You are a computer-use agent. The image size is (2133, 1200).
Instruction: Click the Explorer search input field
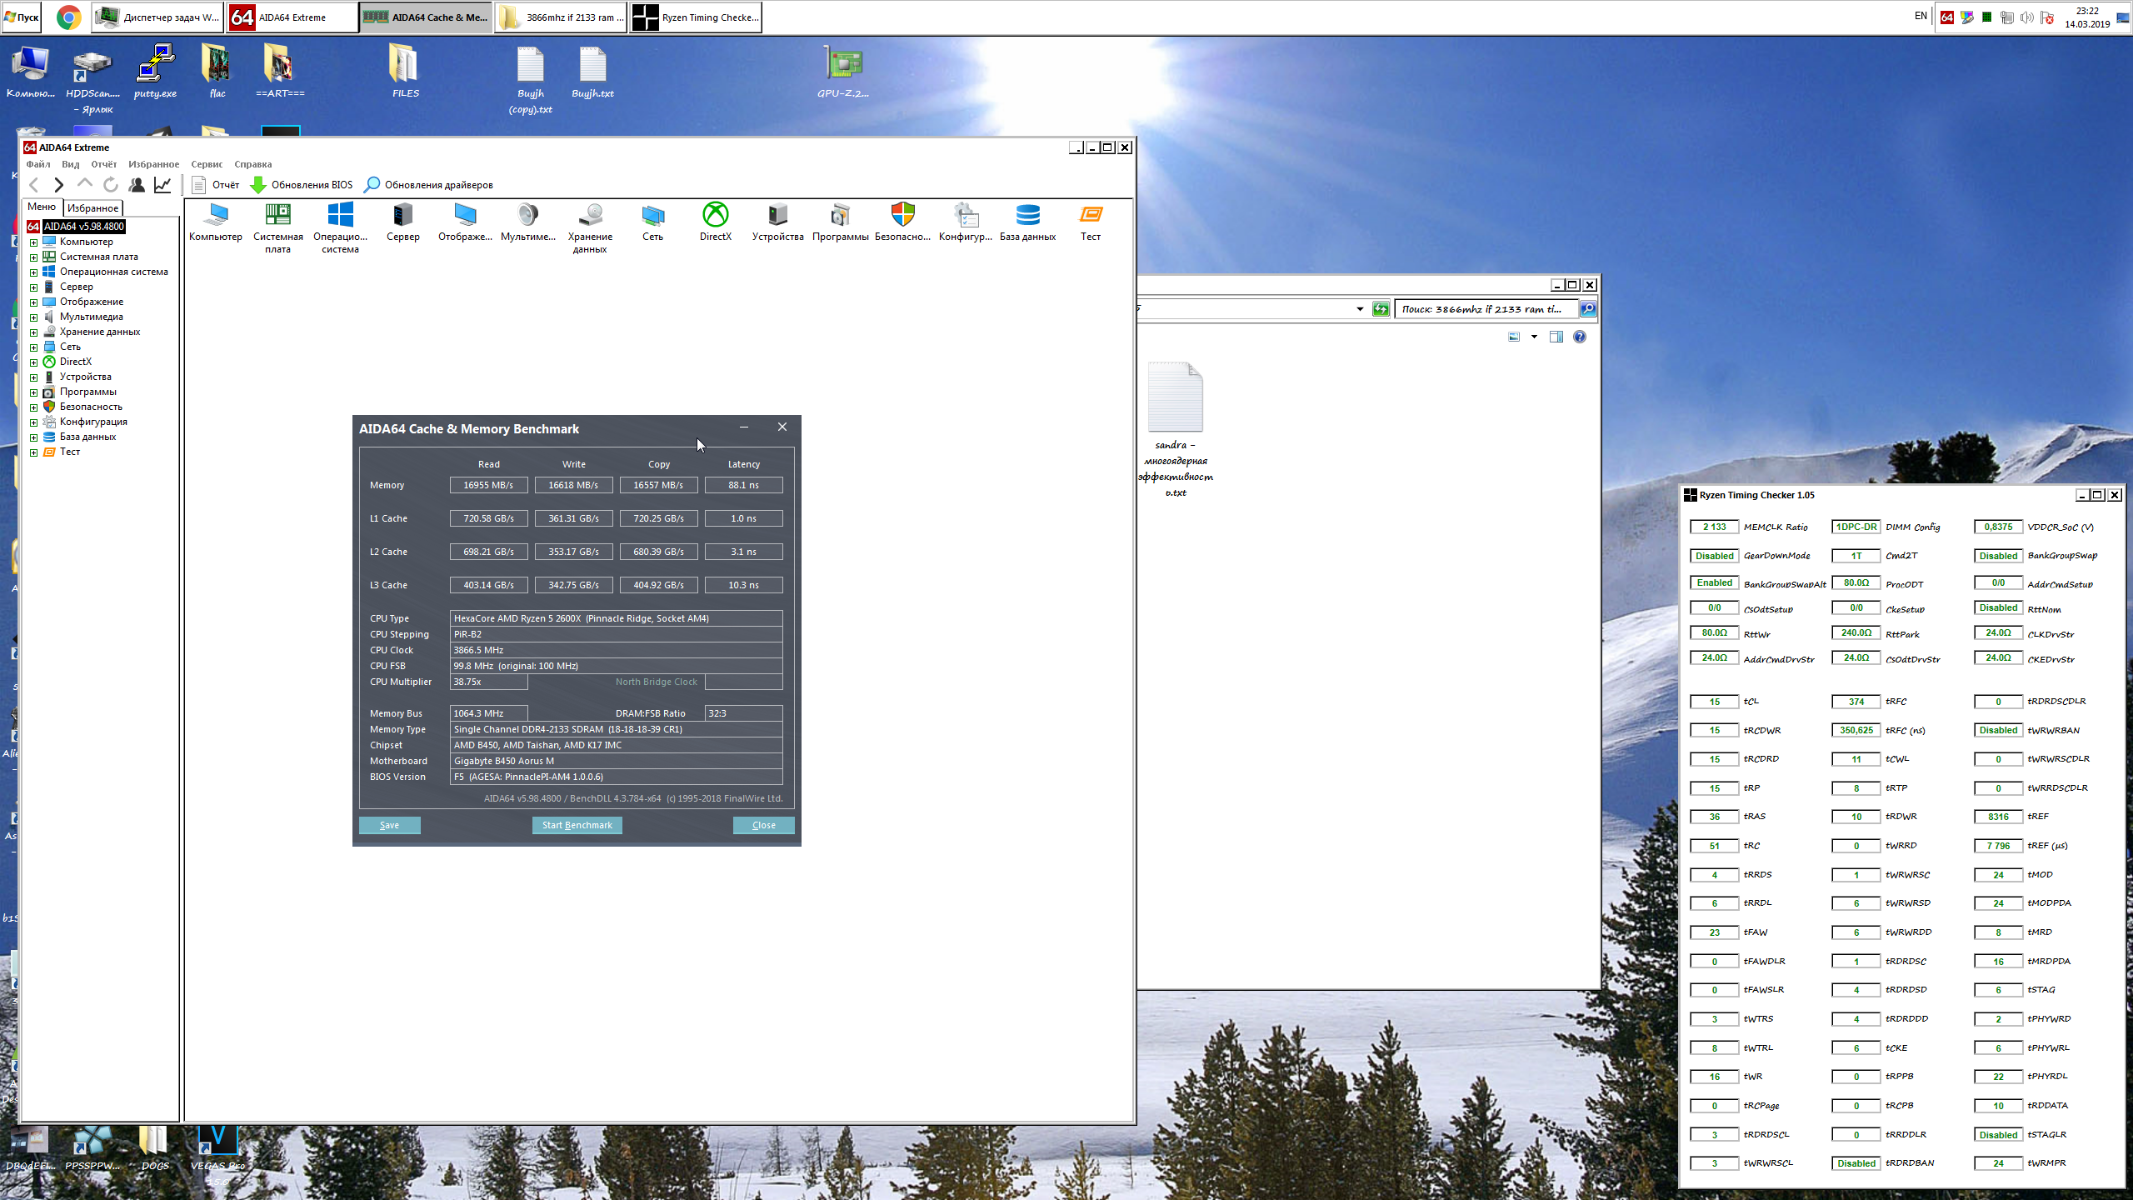(x=1484, y=309)
